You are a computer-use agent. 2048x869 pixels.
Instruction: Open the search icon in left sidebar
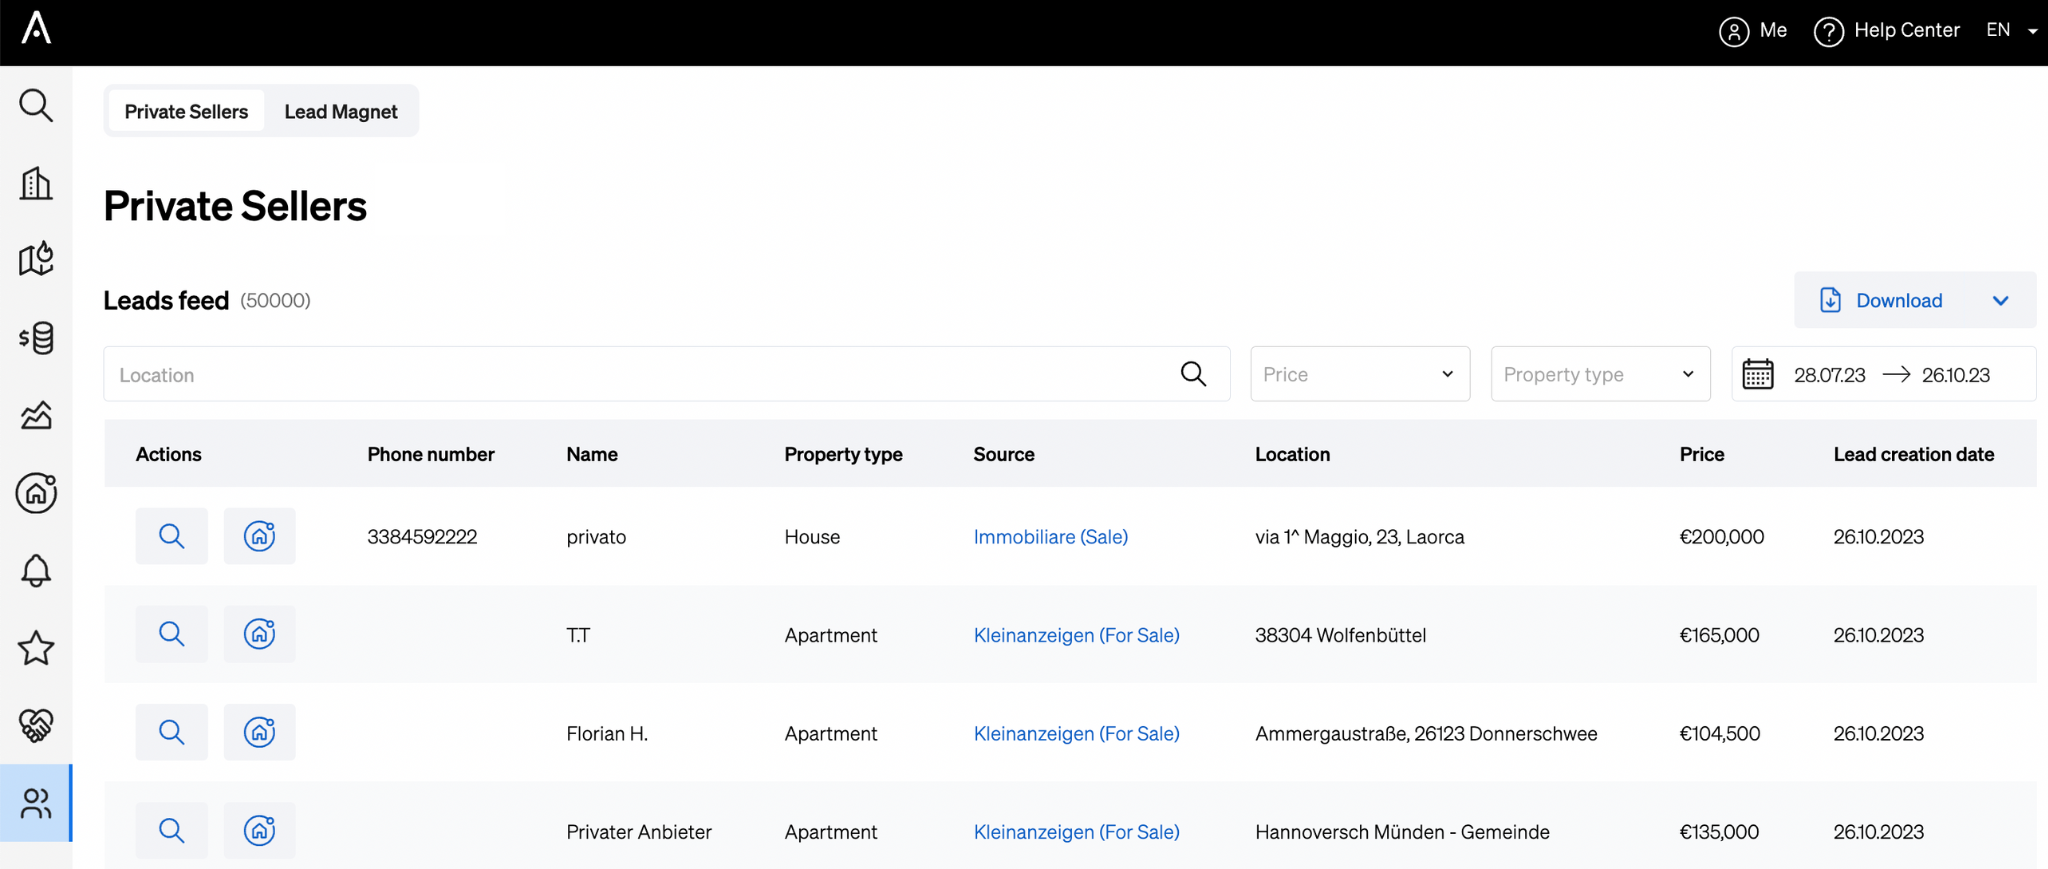pyautogui.click(x=36, y=105)
